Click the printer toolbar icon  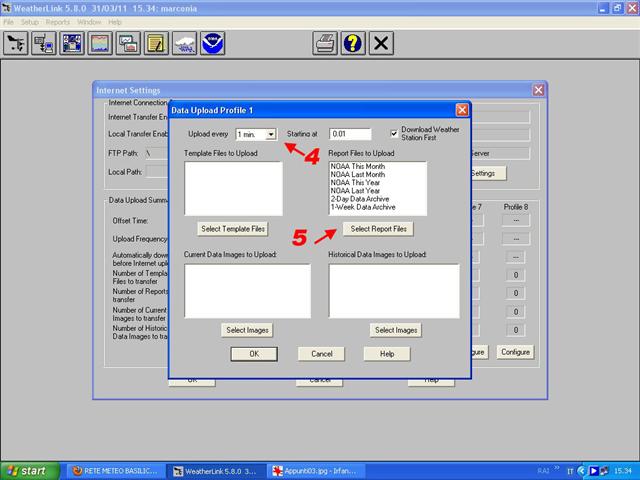325,43
